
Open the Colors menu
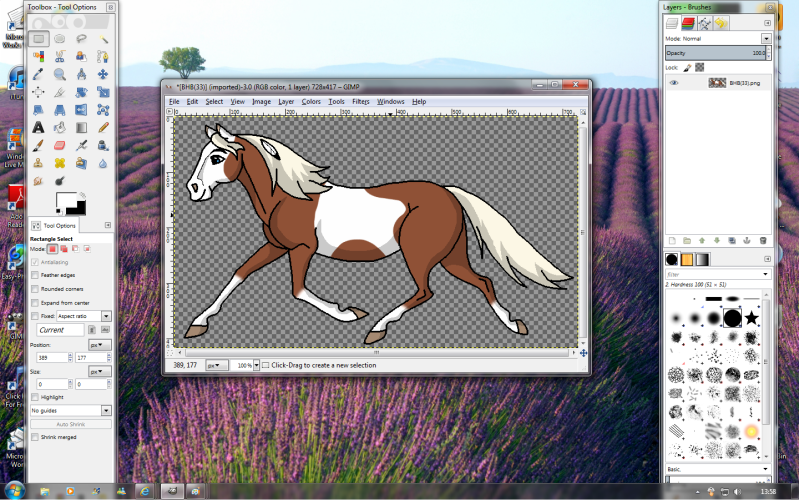pyautogui.click(x=311, y=101)
